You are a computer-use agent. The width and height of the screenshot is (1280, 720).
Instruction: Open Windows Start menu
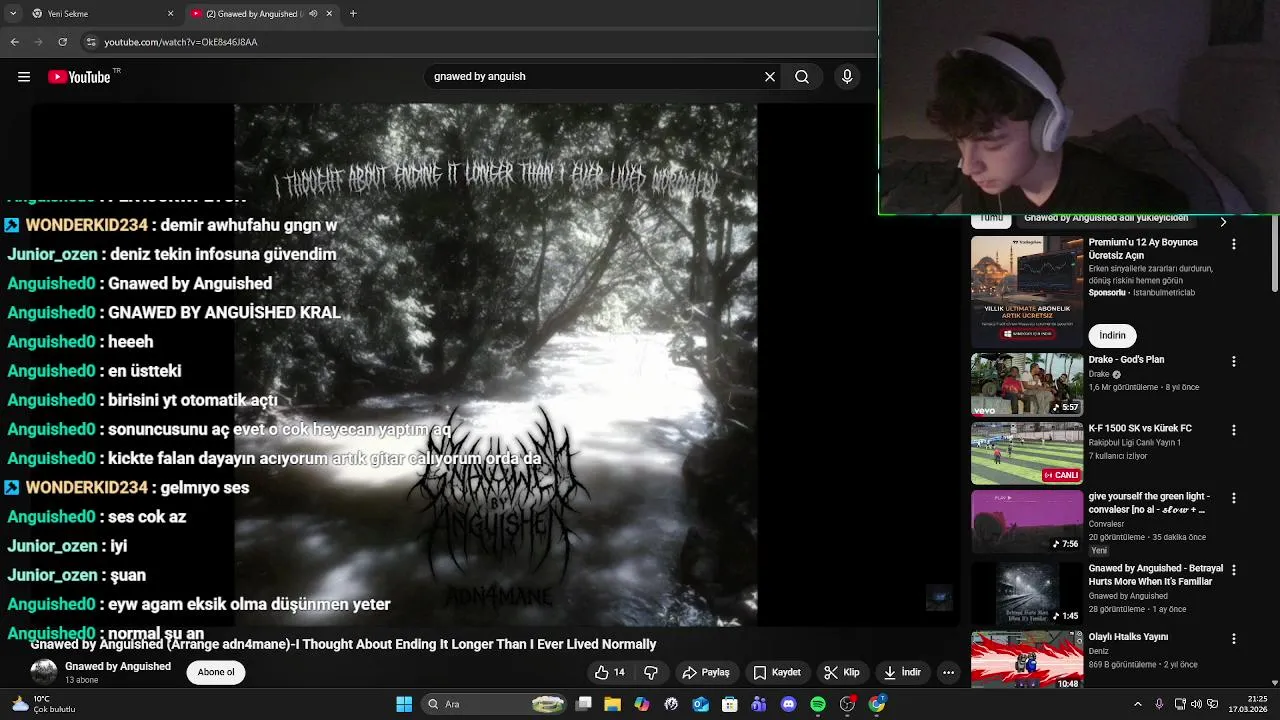click(404, 704)
